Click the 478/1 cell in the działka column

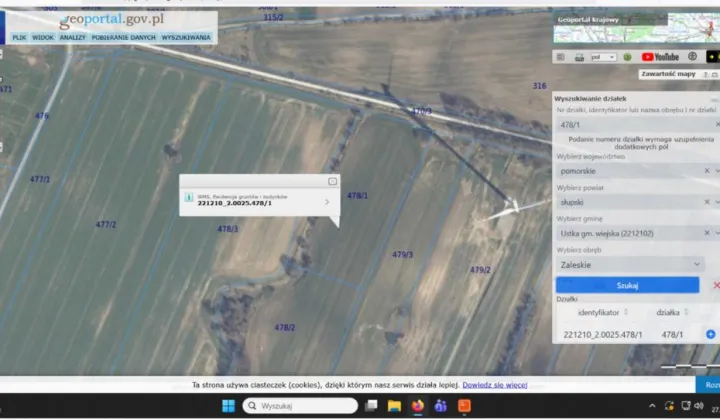672,335
